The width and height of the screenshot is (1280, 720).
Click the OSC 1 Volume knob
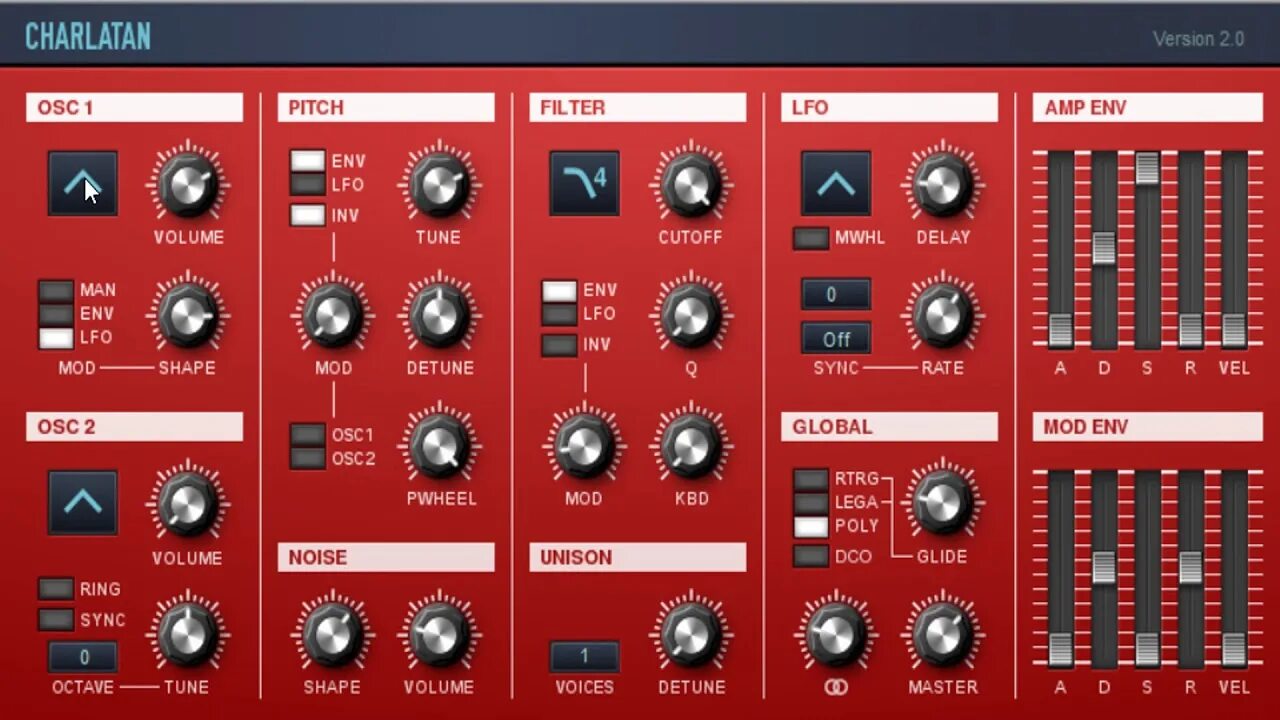point(188,184)
